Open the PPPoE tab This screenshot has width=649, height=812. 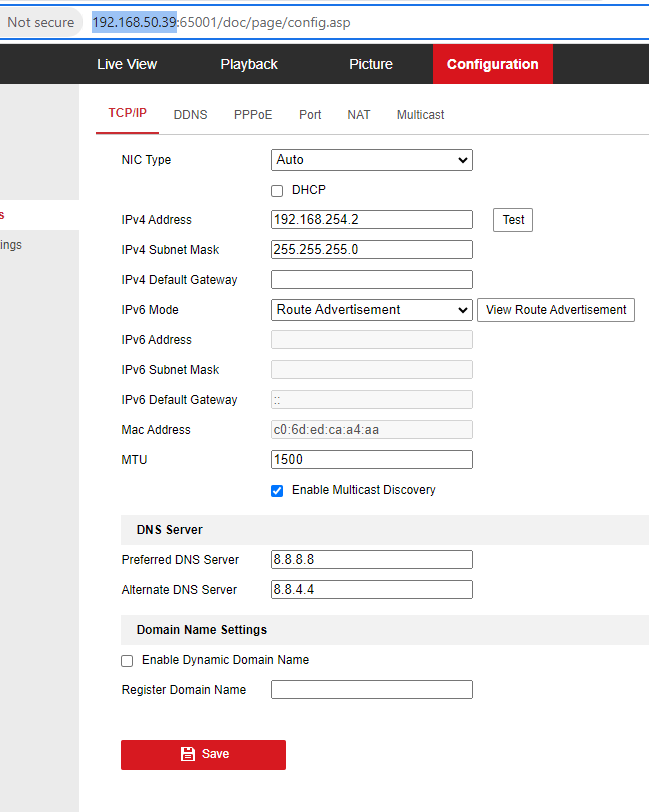[x=253, y=115]
